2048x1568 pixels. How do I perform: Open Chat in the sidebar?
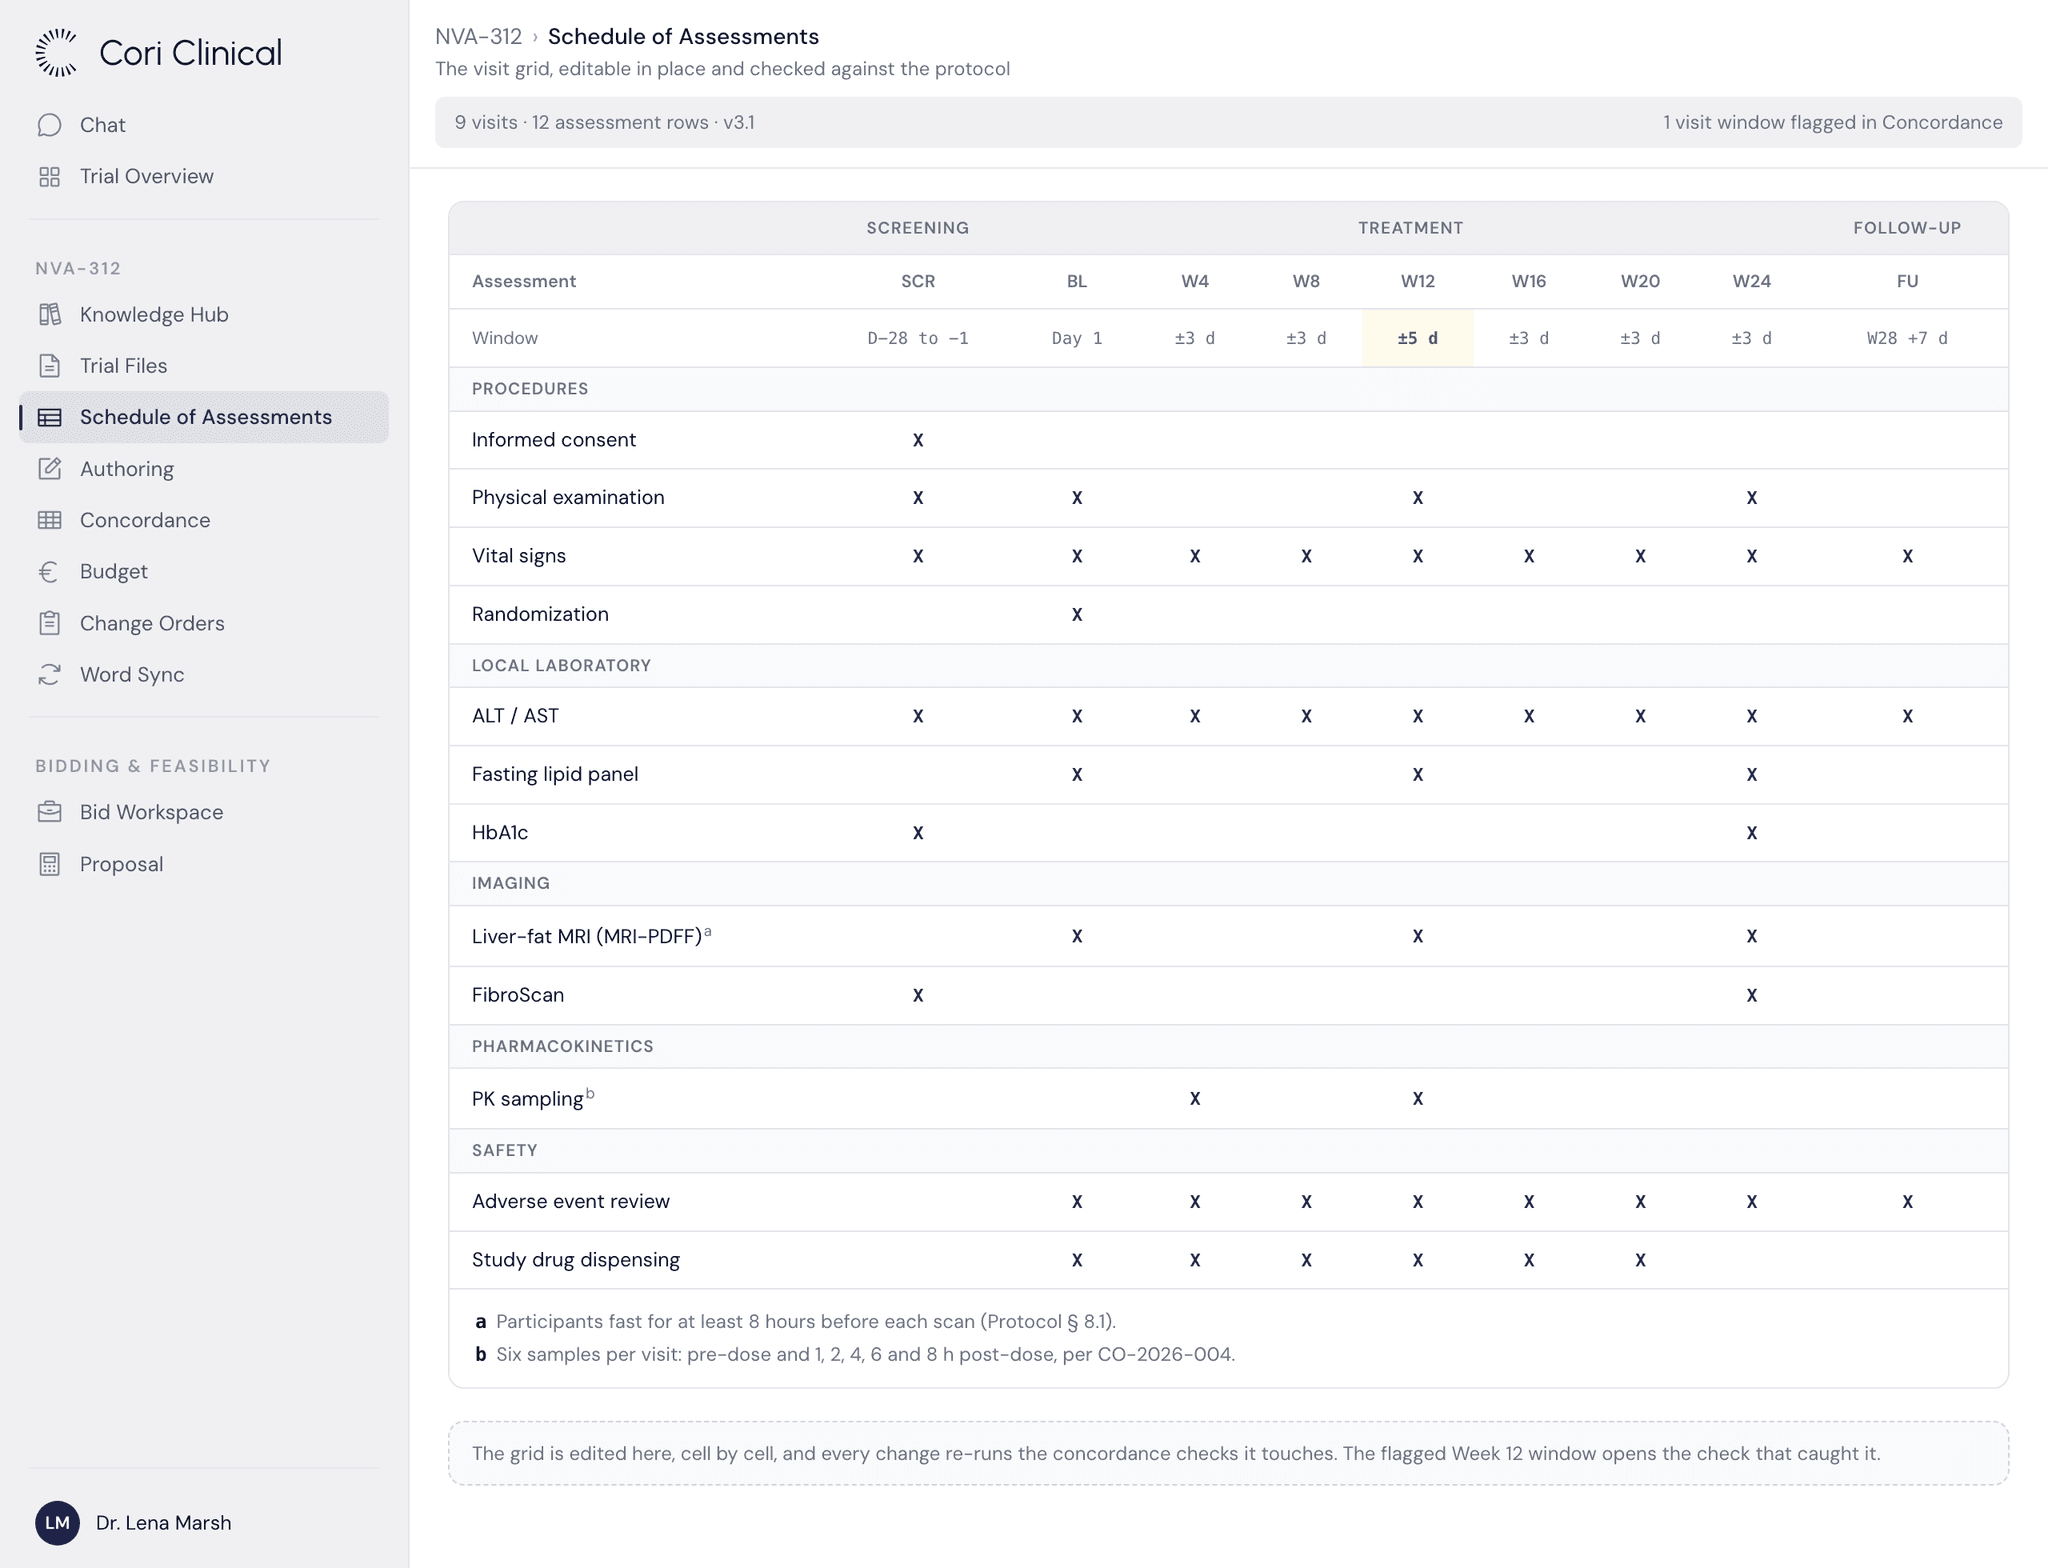click(204, 125)
